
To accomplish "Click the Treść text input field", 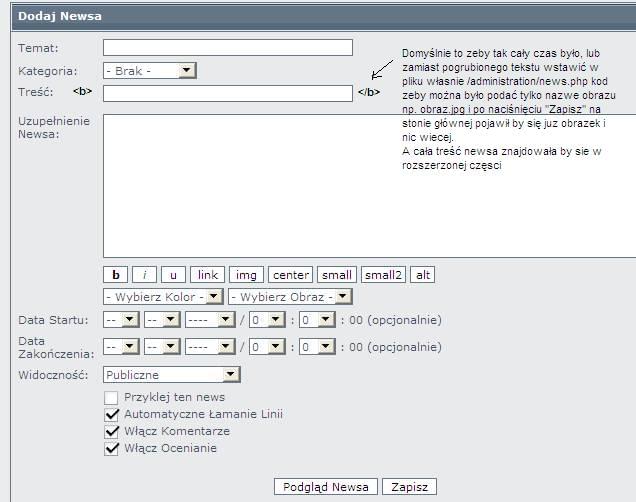I will [x=228, y=93].
